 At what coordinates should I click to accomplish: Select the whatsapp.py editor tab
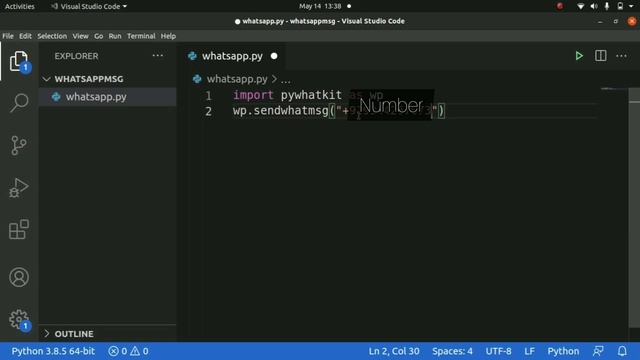(232, 56)
